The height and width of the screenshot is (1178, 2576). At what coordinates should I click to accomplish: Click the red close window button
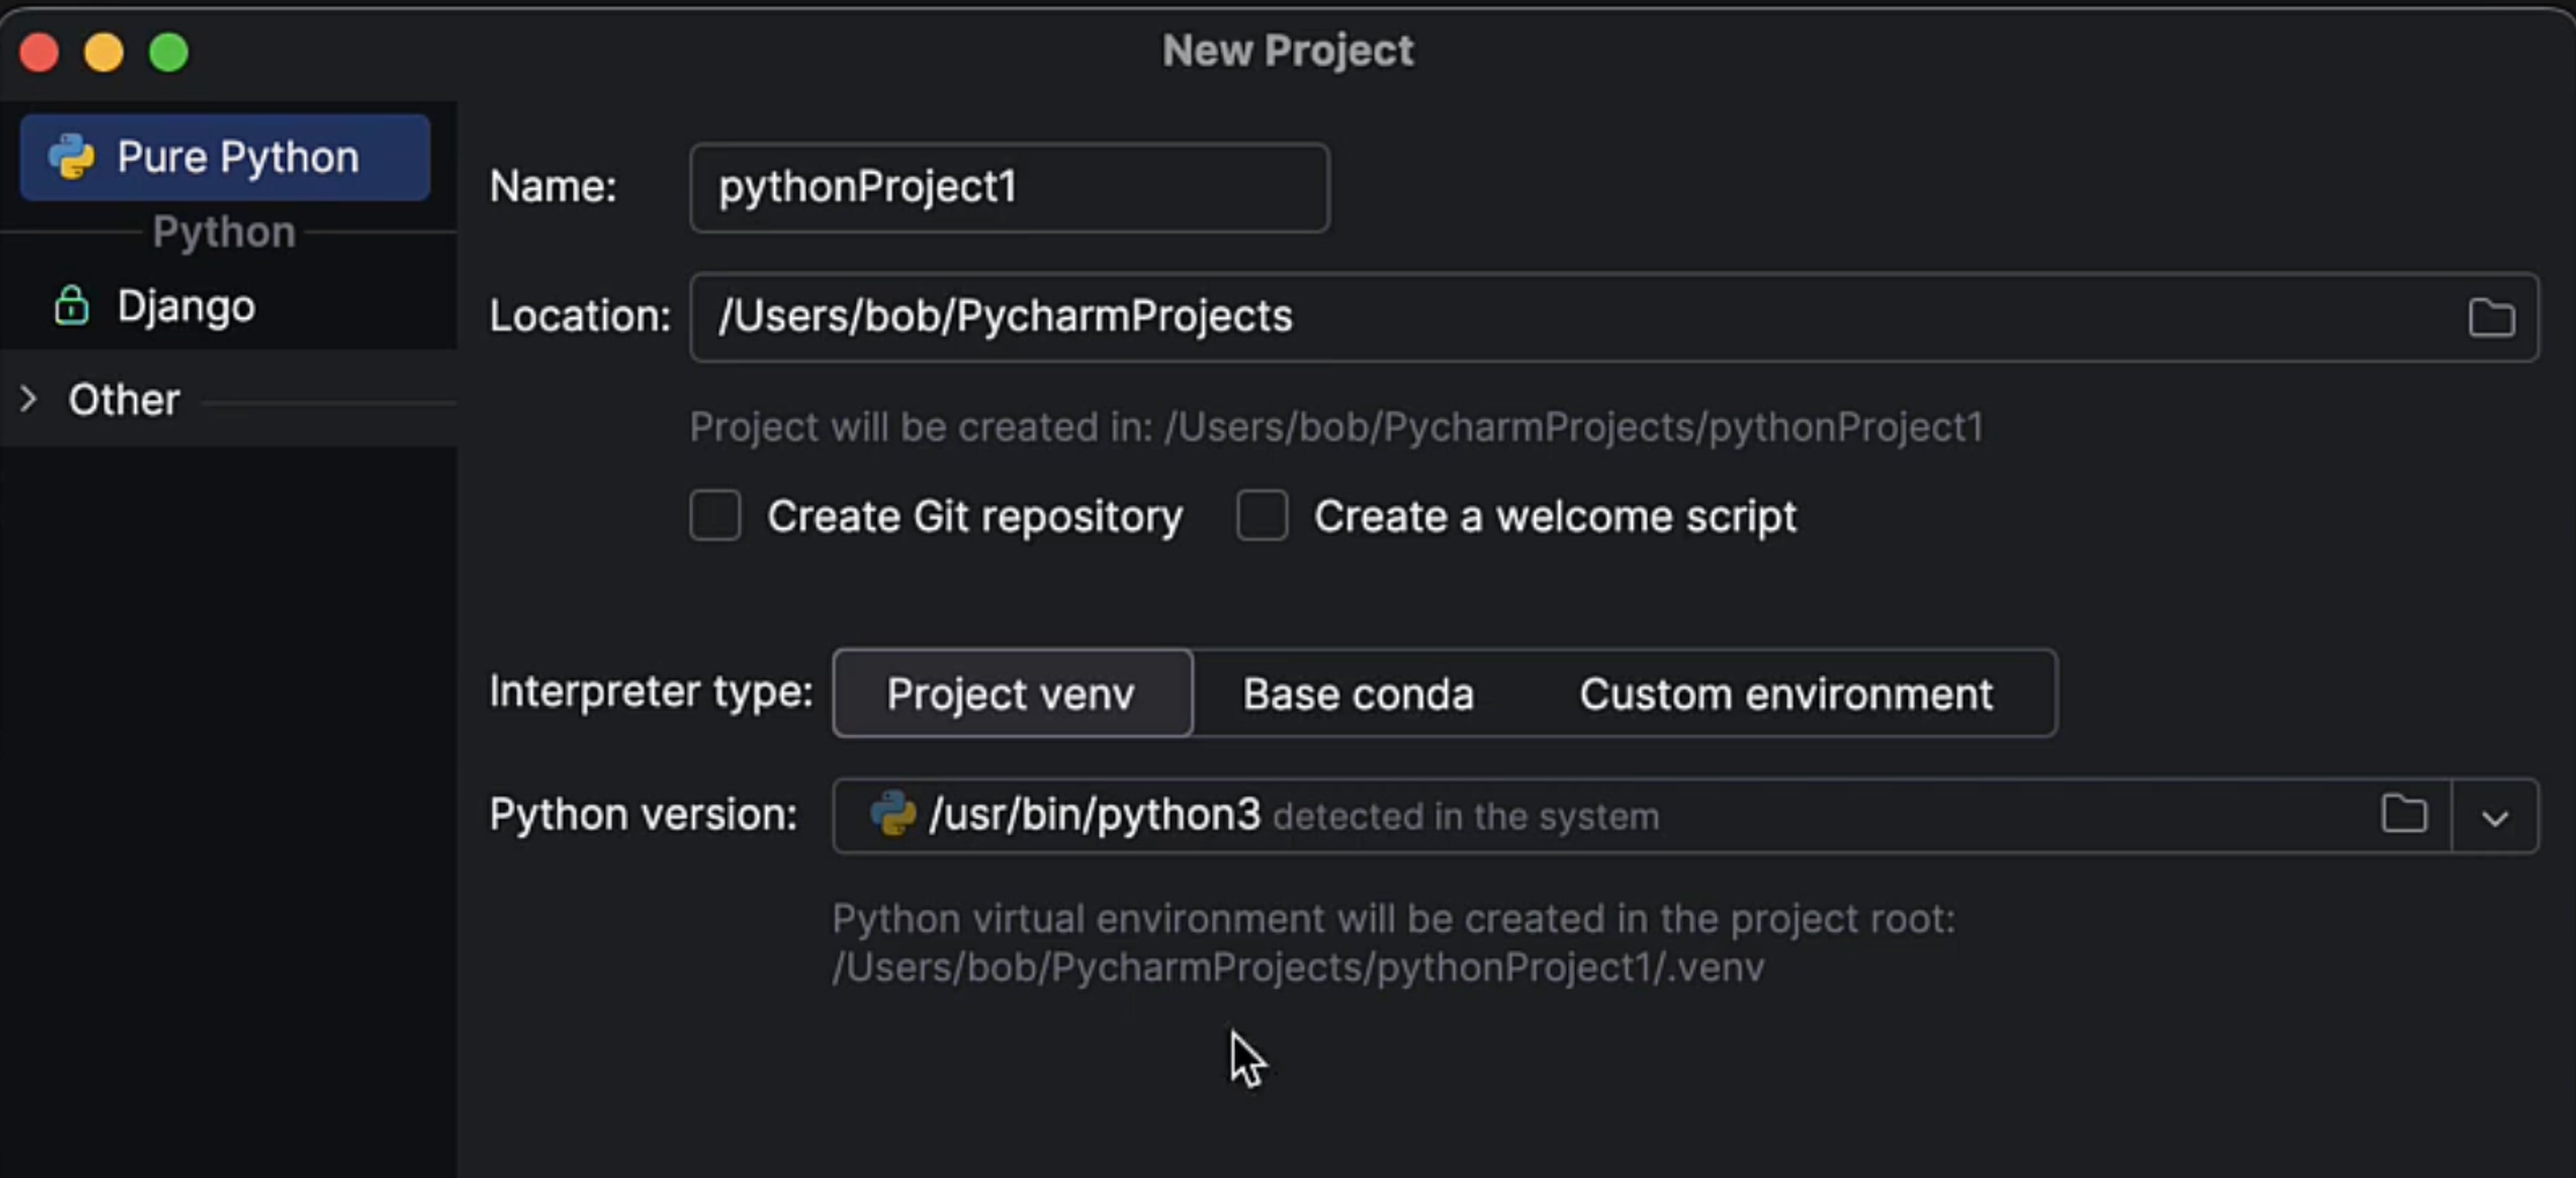pyautogui.click(x=40, y=52)
